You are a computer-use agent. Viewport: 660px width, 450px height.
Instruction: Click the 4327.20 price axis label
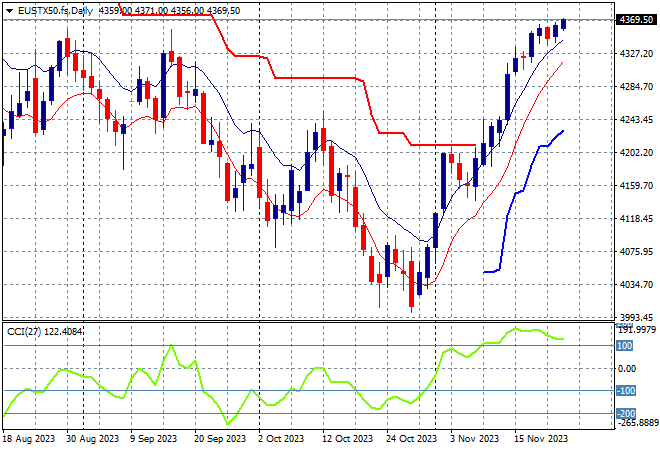[636, 53]
